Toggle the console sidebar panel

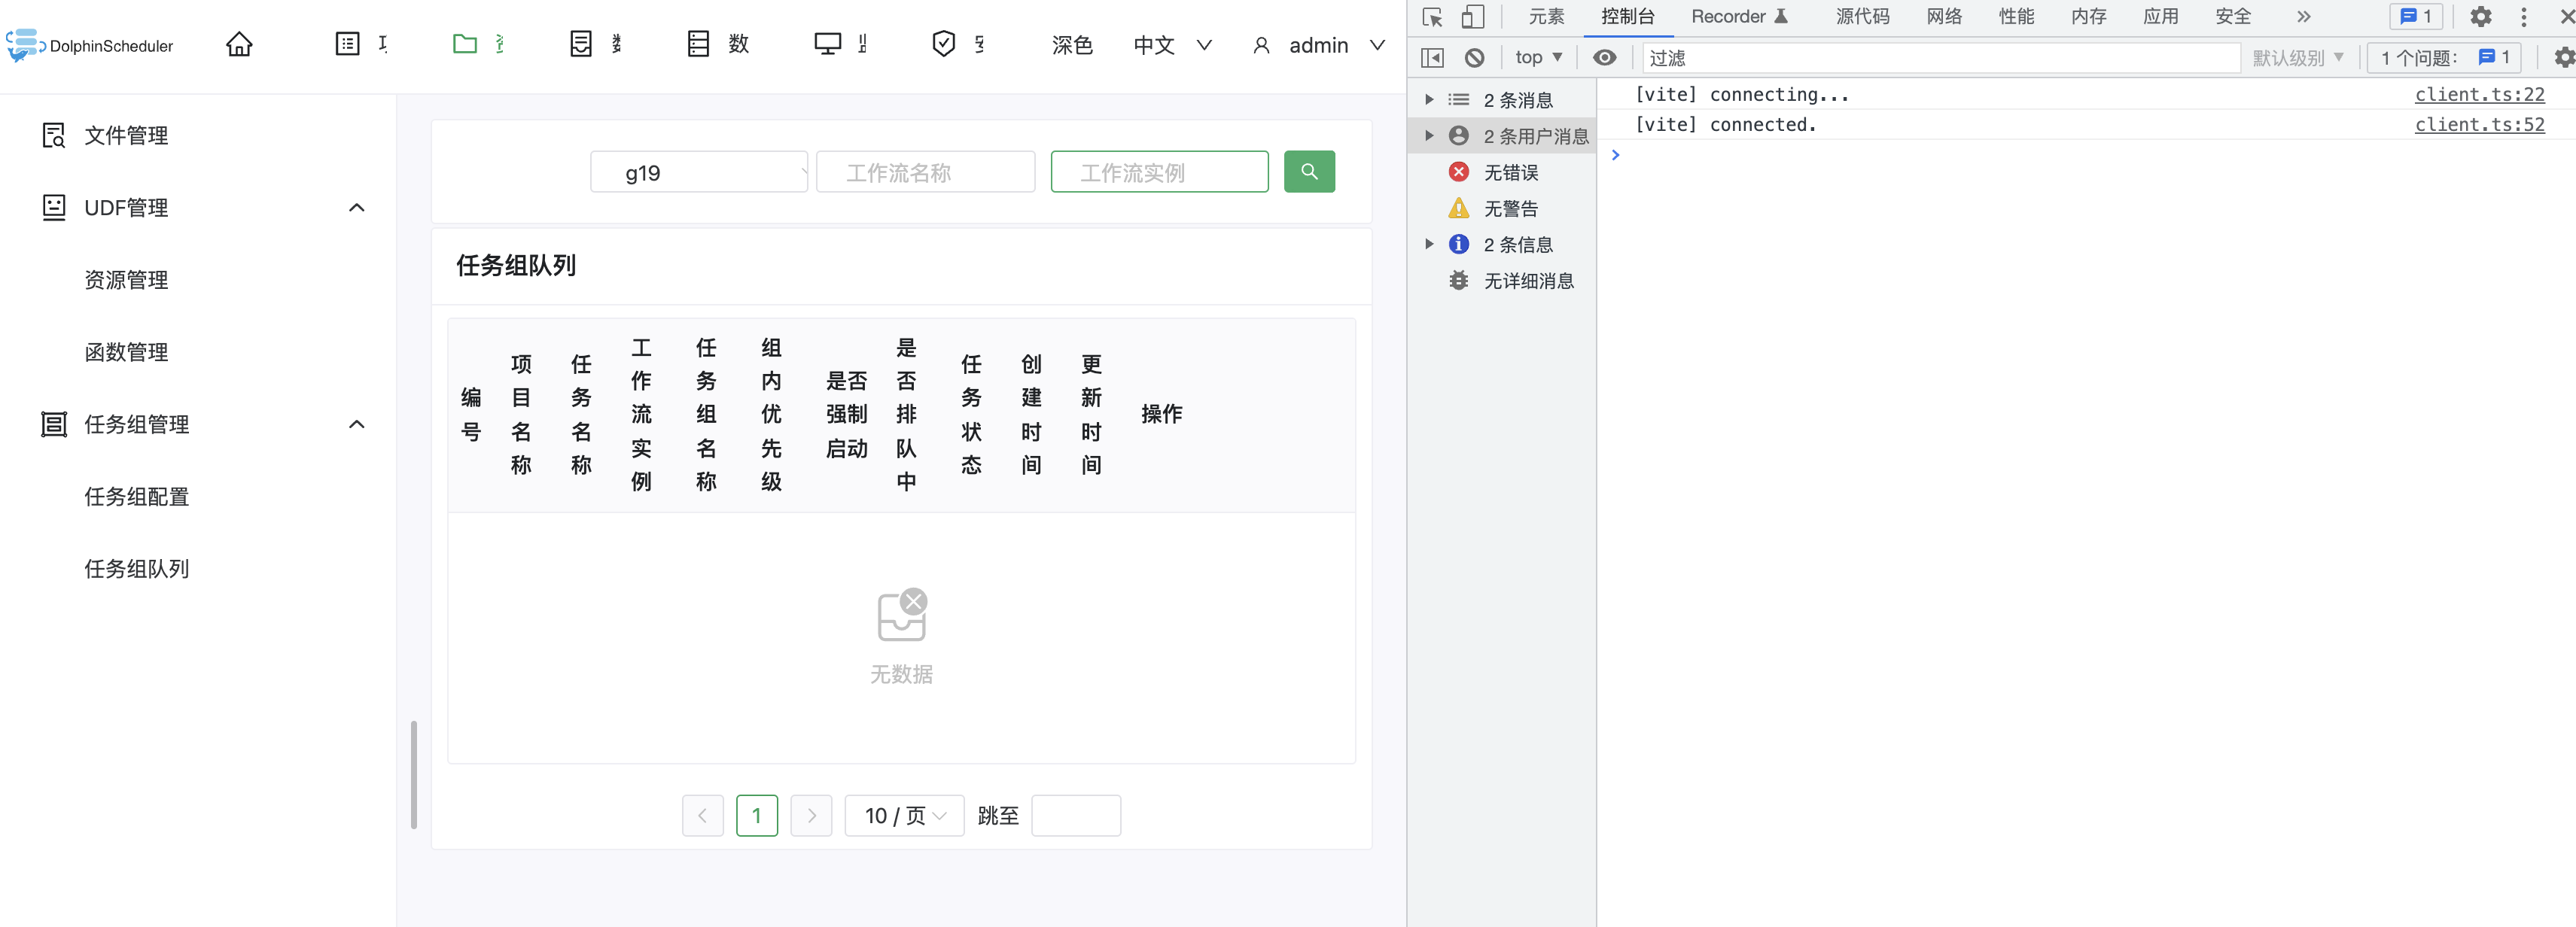click(x=1432, y=58)
